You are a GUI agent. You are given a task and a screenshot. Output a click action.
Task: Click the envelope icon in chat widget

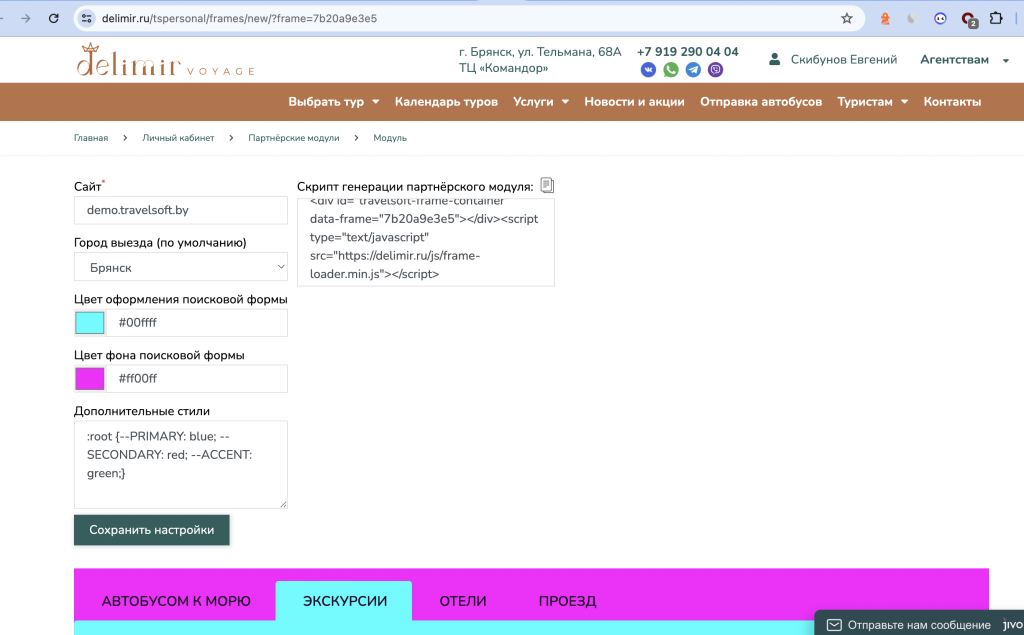tap(834, 625)
